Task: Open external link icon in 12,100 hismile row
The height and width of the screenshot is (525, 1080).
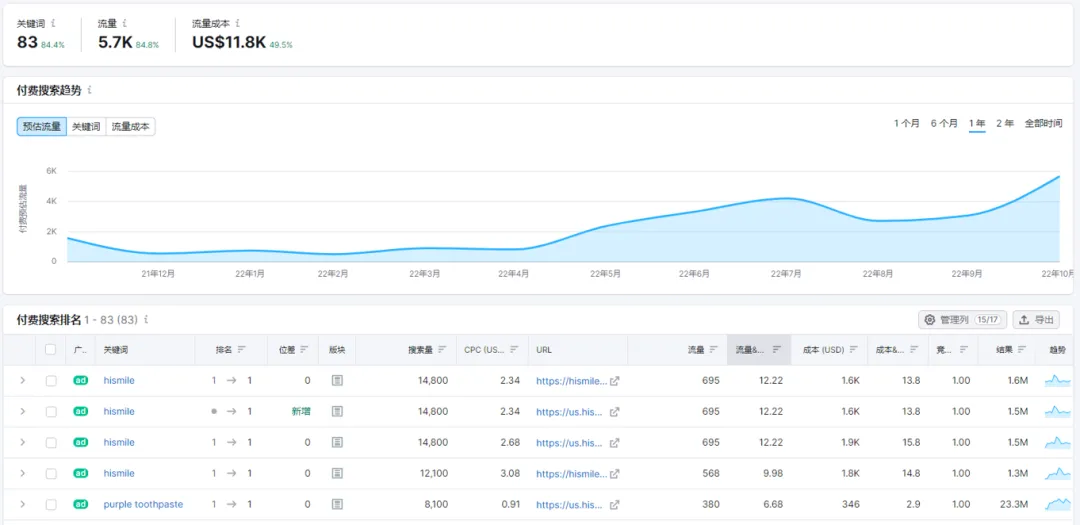Action: pos(614,473)
